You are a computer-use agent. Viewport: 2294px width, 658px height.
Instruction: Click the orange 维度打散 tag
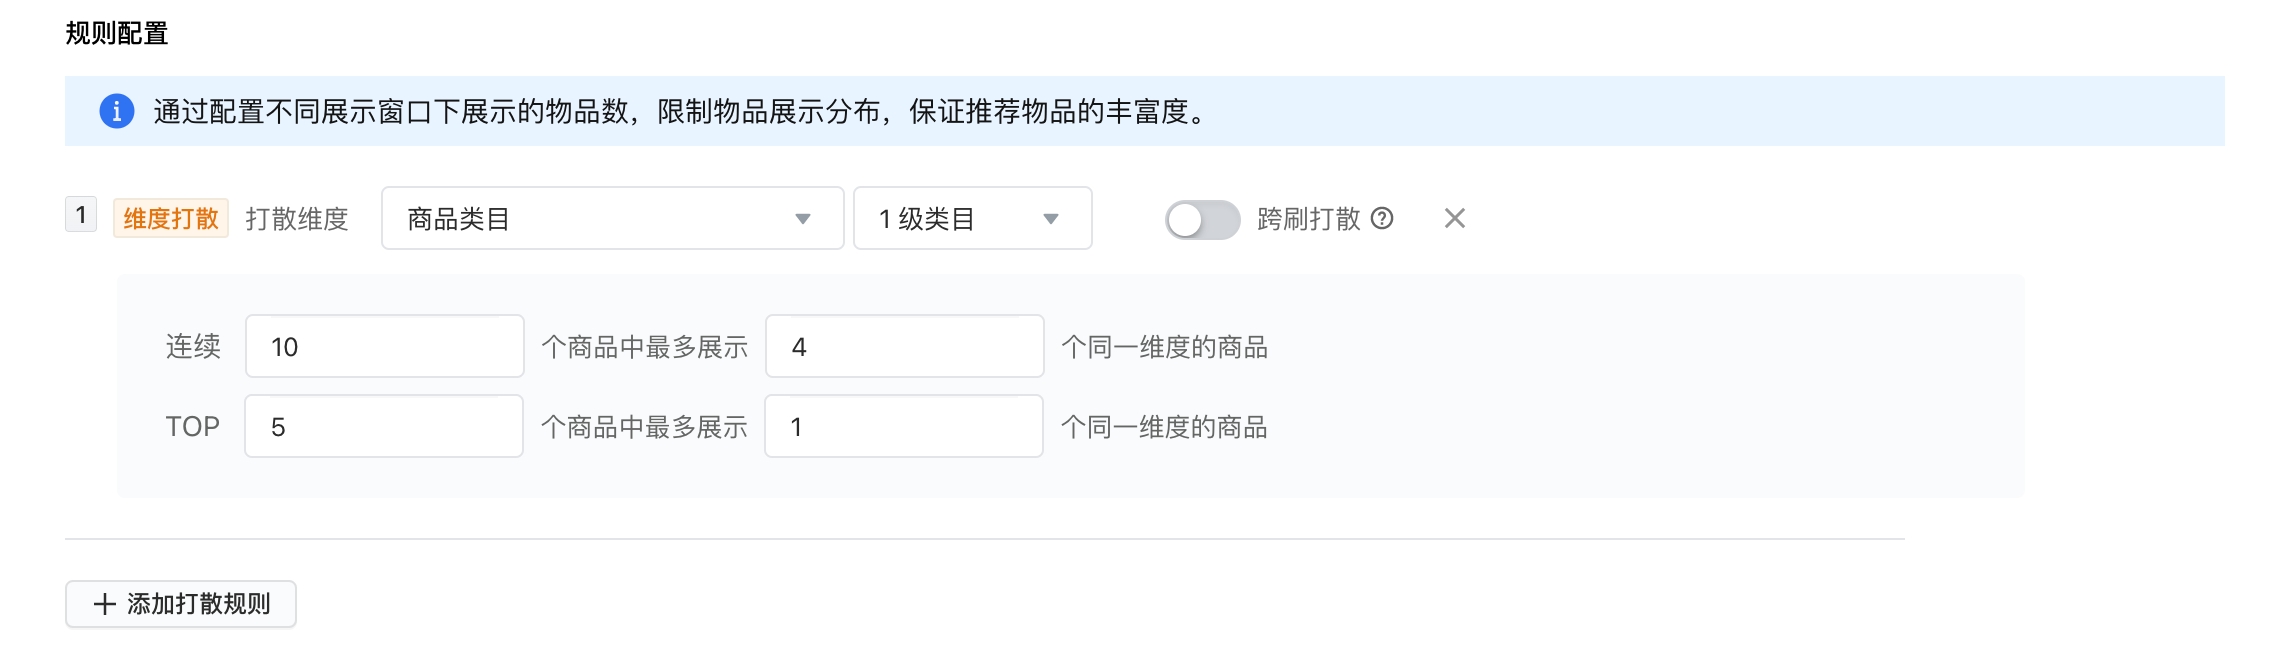(171, 218)
